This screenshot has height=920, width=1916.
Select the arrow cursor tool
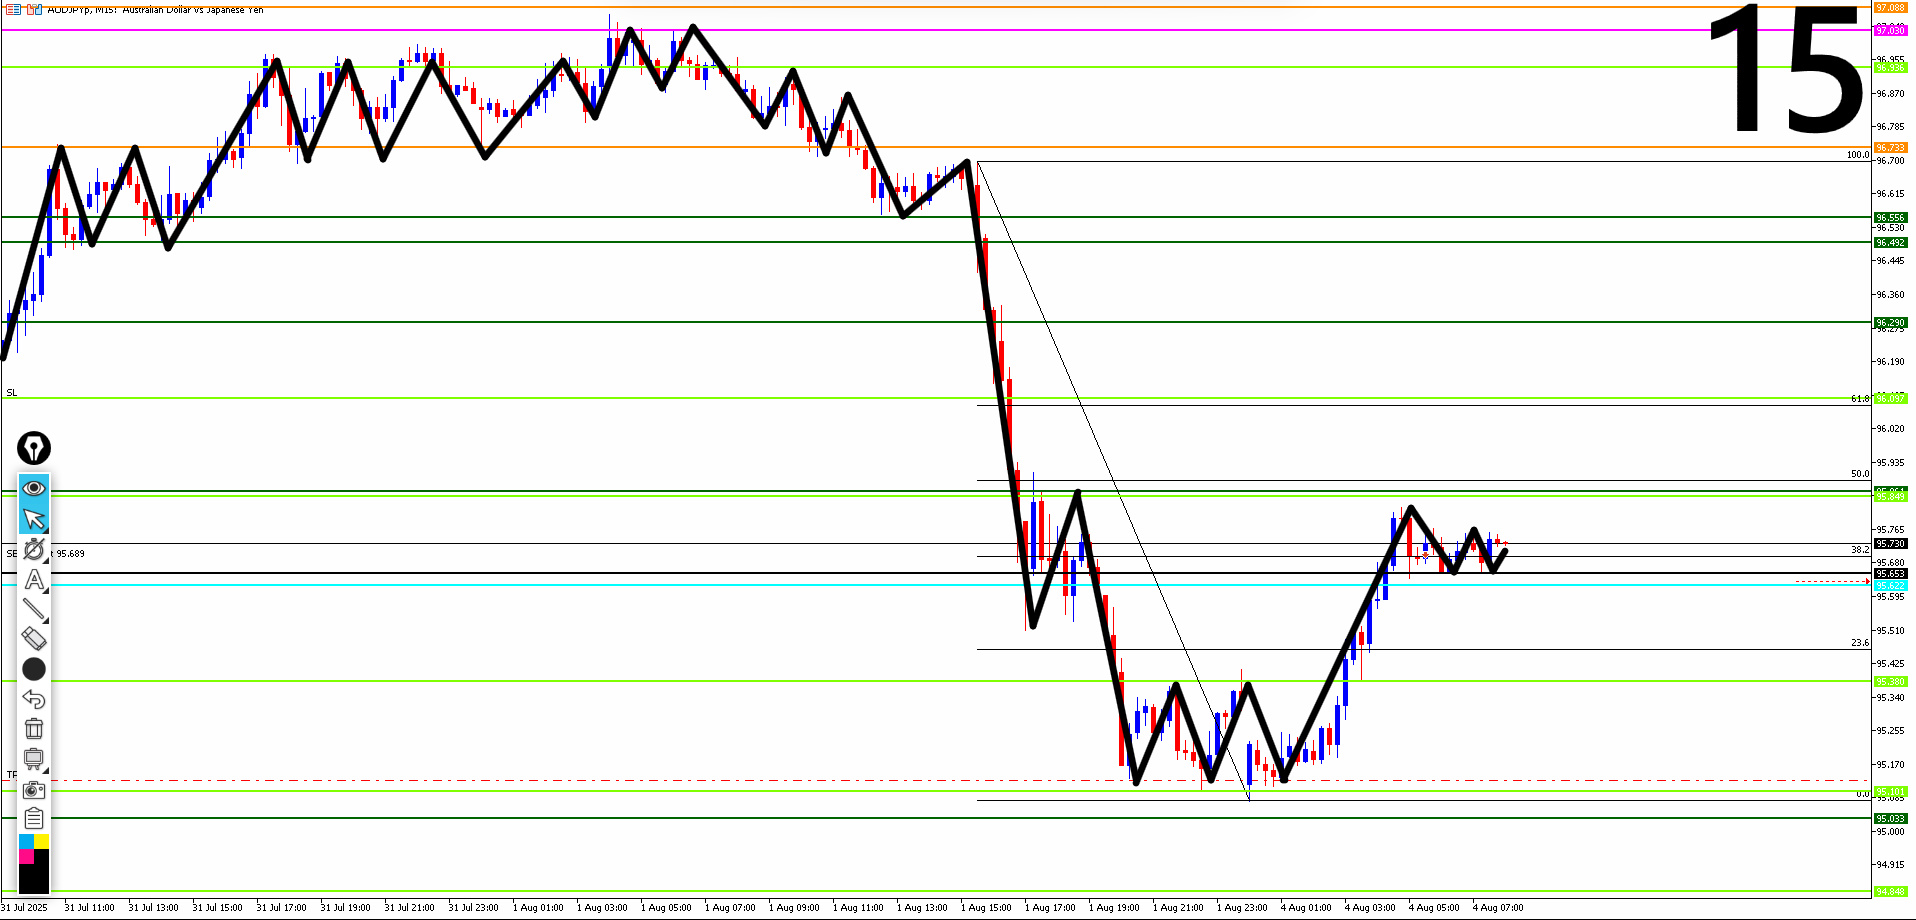coord(34,519)
